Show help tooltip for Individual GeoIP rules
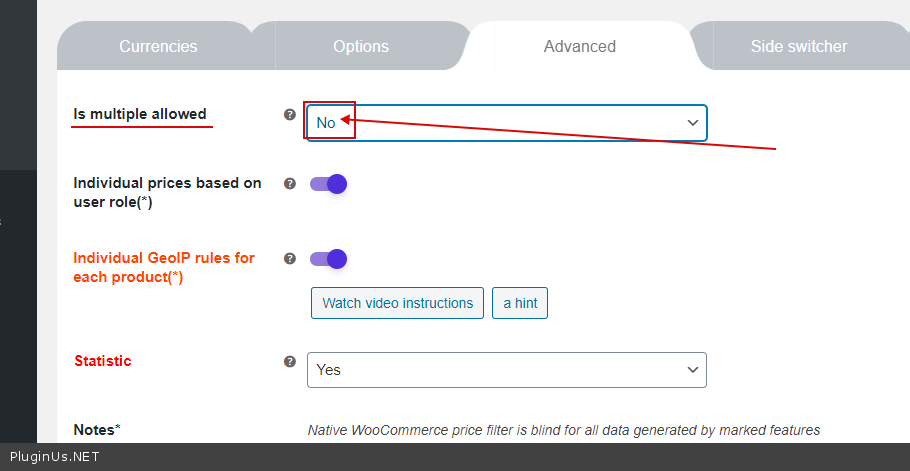The width and height of the screenshot is (910, 471). [290, 258]
